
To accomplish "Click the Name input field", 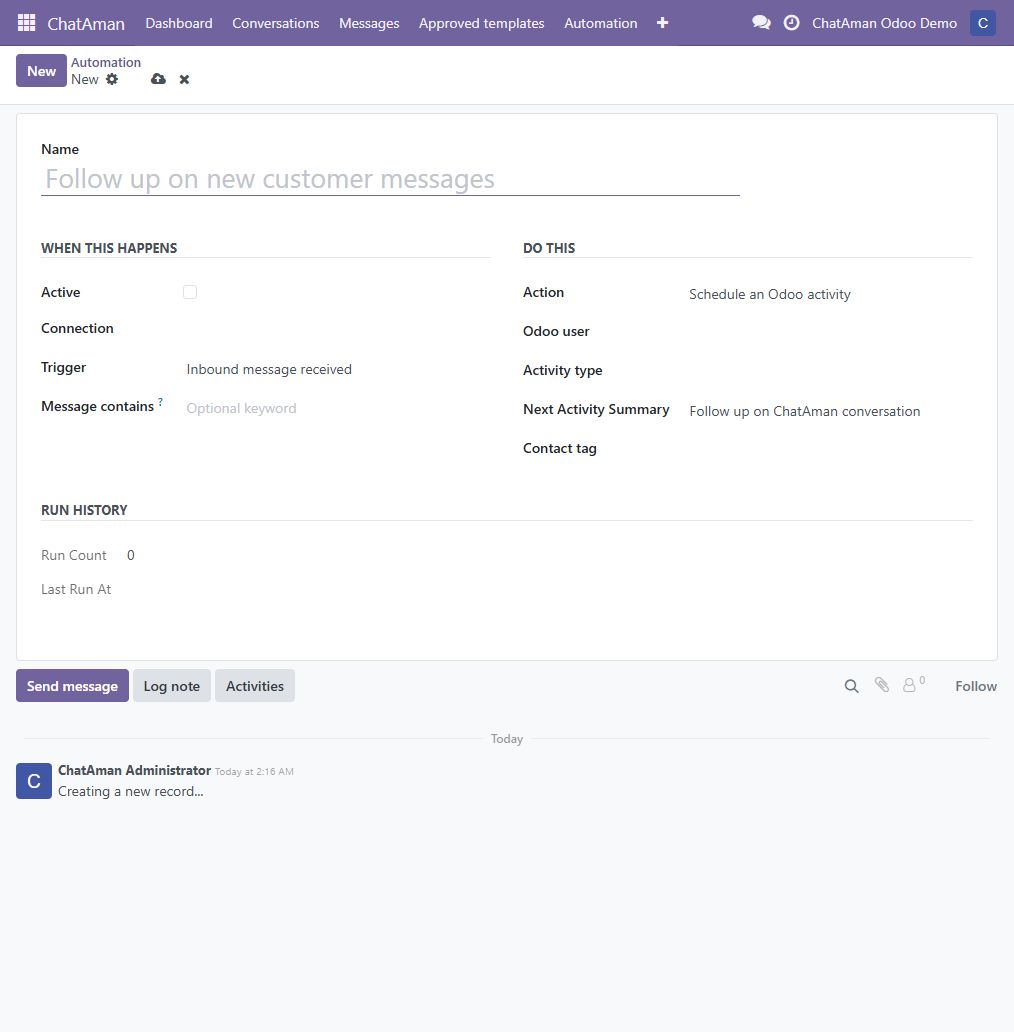I will 390,179.
